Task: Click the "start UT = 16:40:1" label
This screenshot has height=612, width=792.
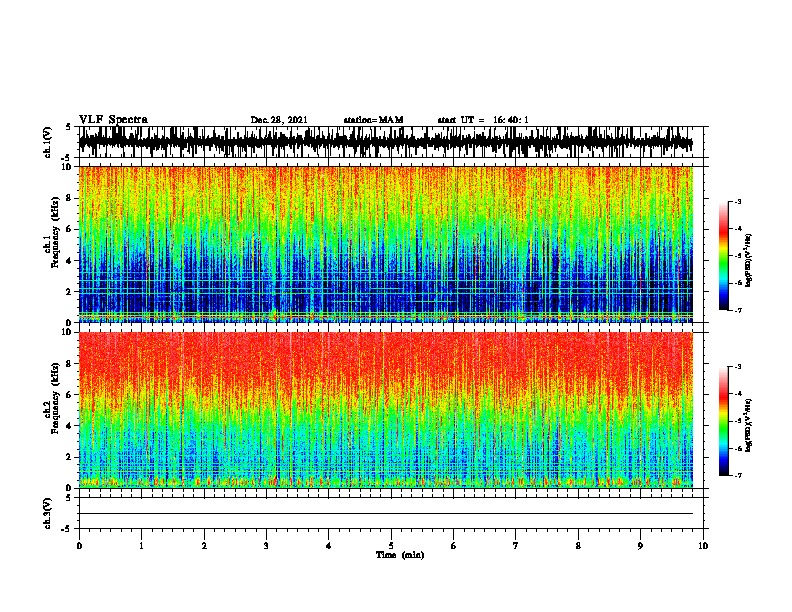Action: 483,120
